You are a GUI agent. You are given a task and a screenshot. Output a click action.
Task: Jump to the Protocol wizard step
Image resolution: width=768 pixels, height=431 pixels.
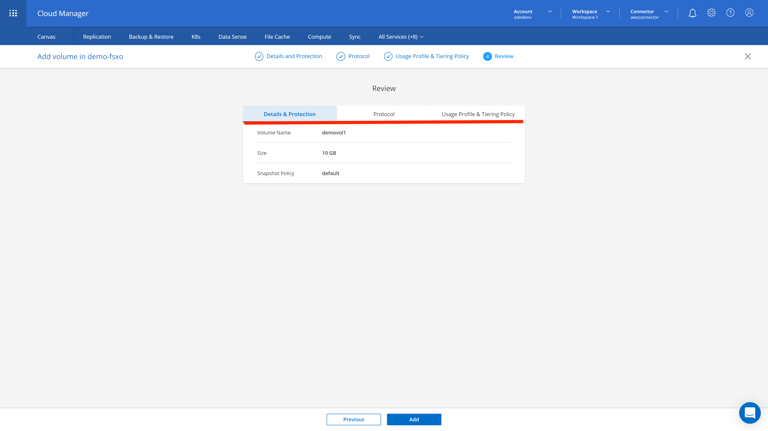point(353,57)
